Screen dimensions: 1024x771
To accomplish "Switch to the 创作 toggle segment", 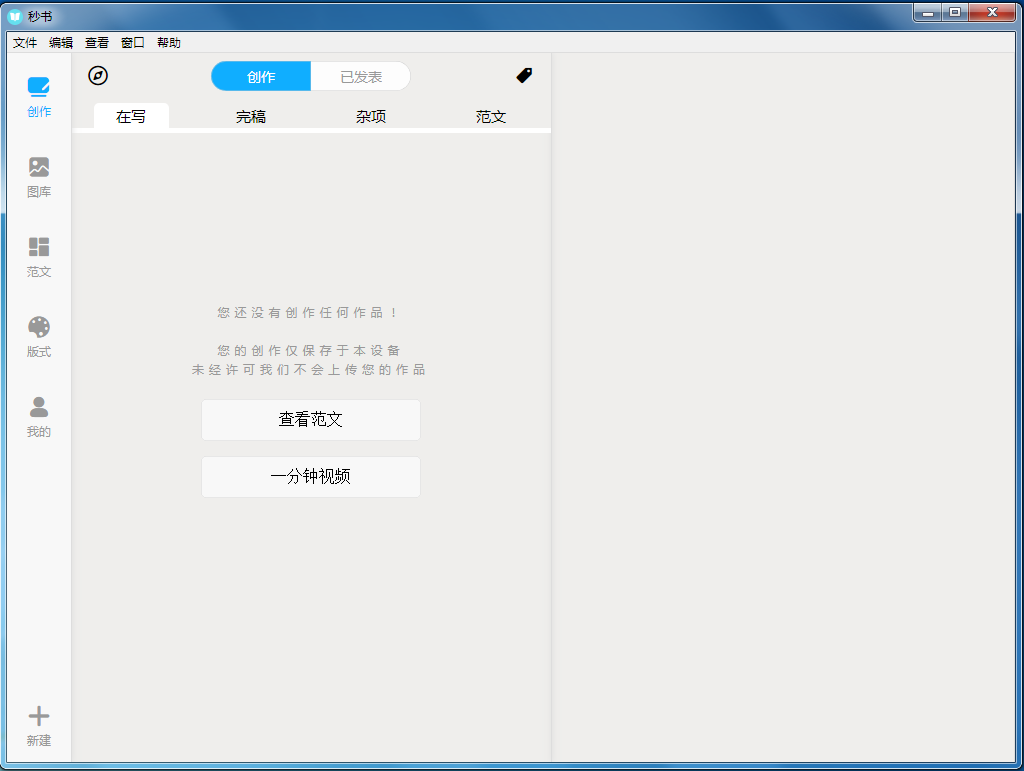I will pyautogui.click(x=261, y=76).
